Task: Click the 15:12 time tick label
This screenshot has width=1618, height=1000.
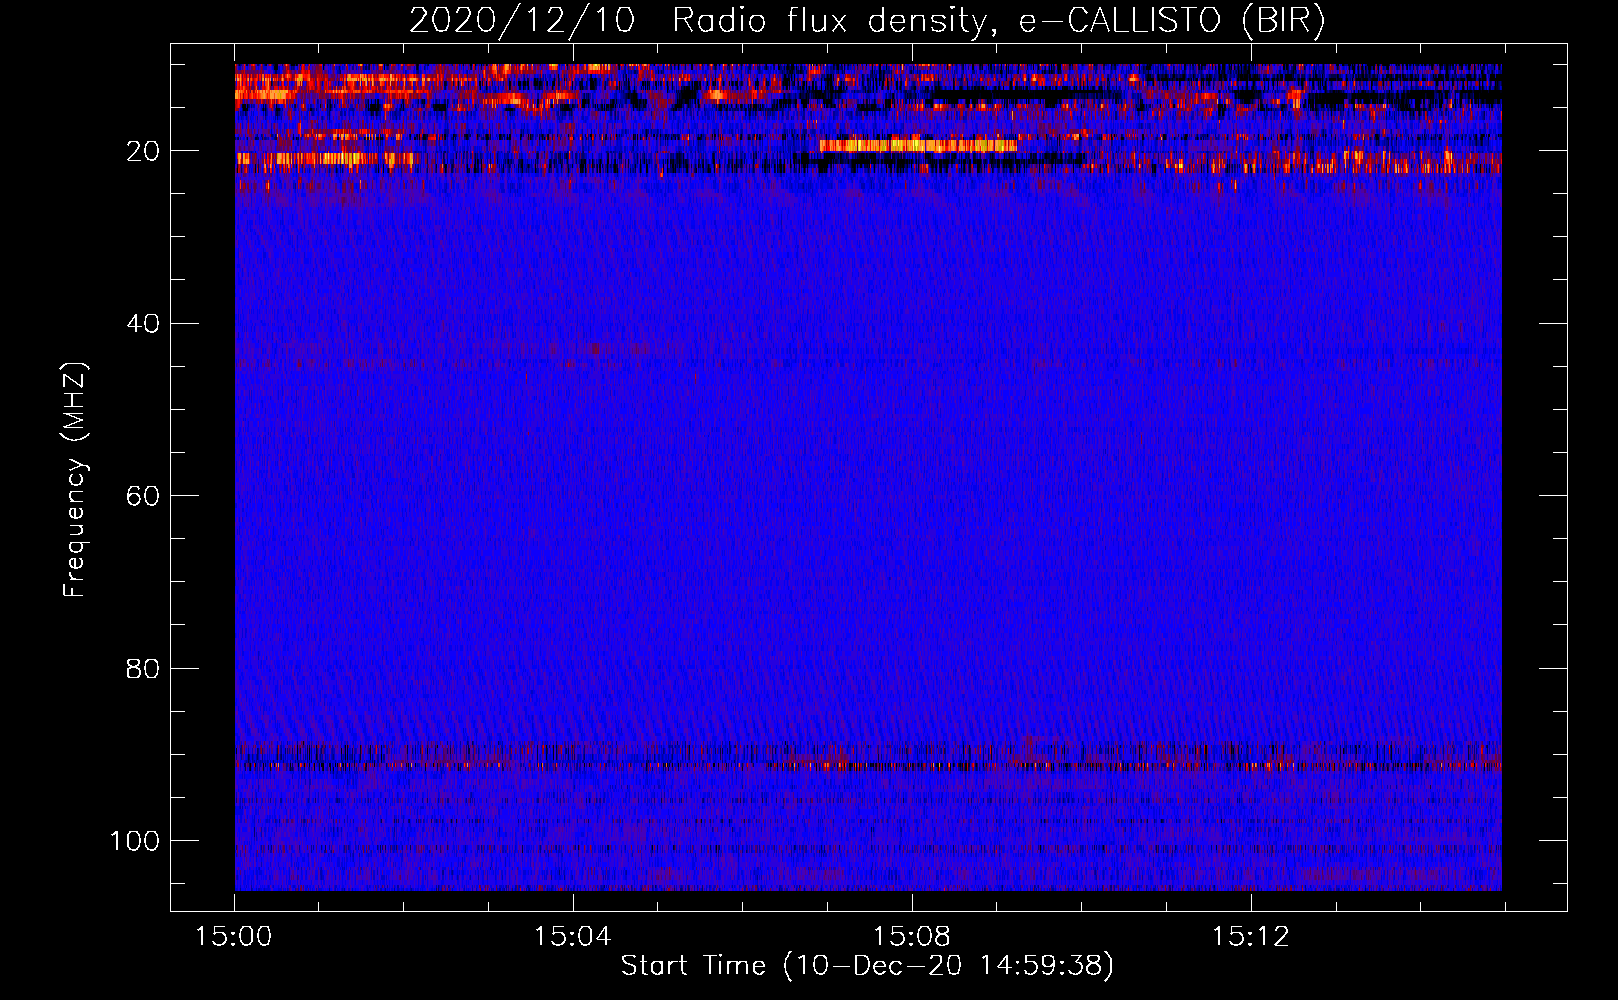Action: [1251, 936]
